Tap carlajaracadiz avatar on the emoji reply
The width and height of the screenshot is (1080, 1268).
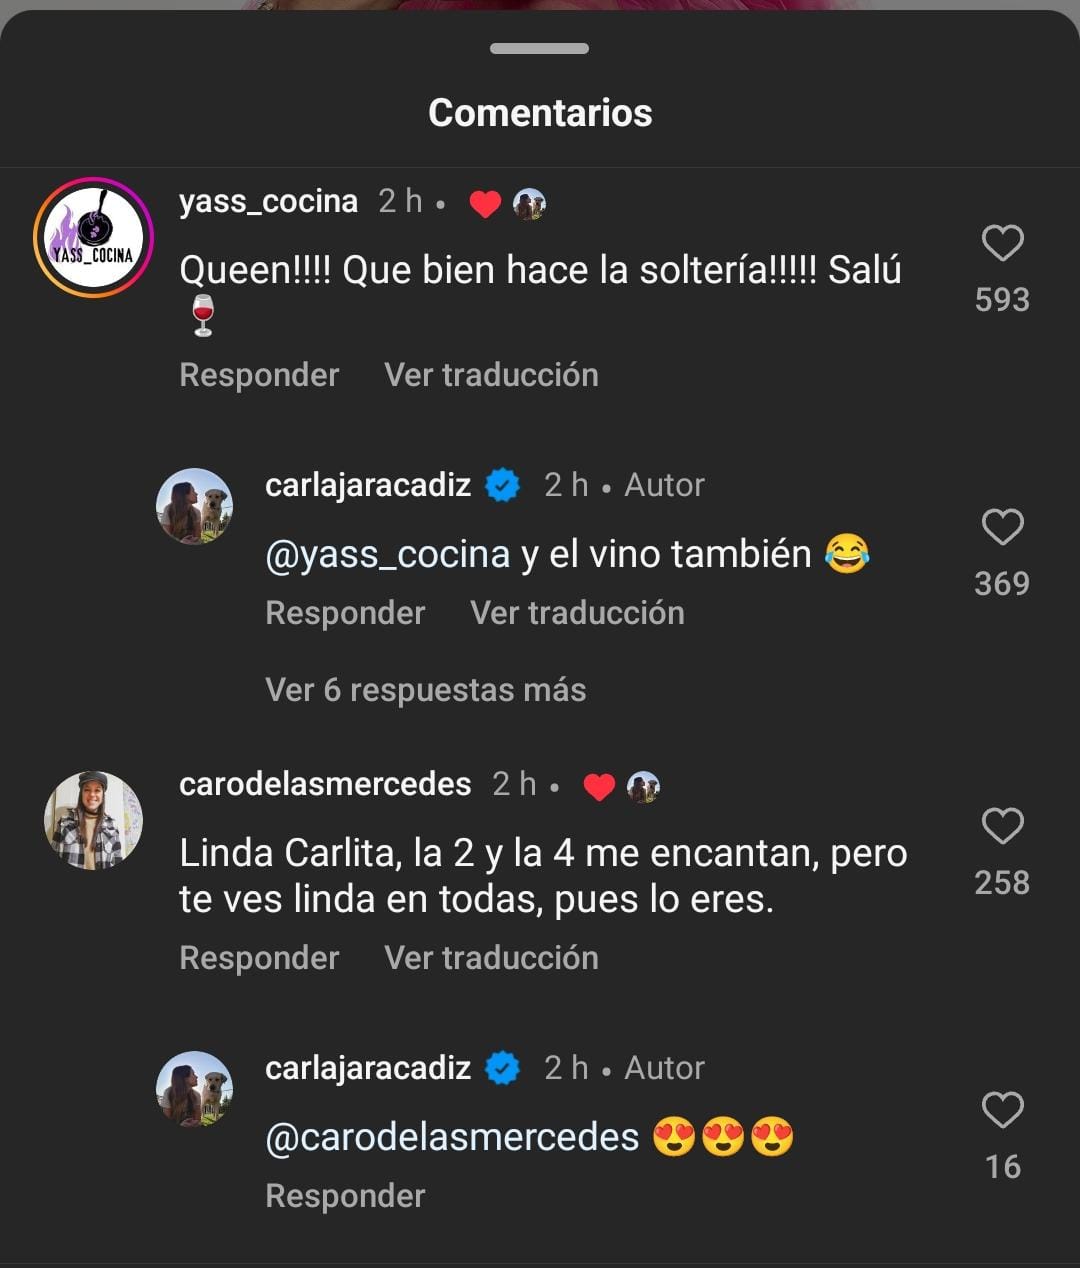(195, 1089)
